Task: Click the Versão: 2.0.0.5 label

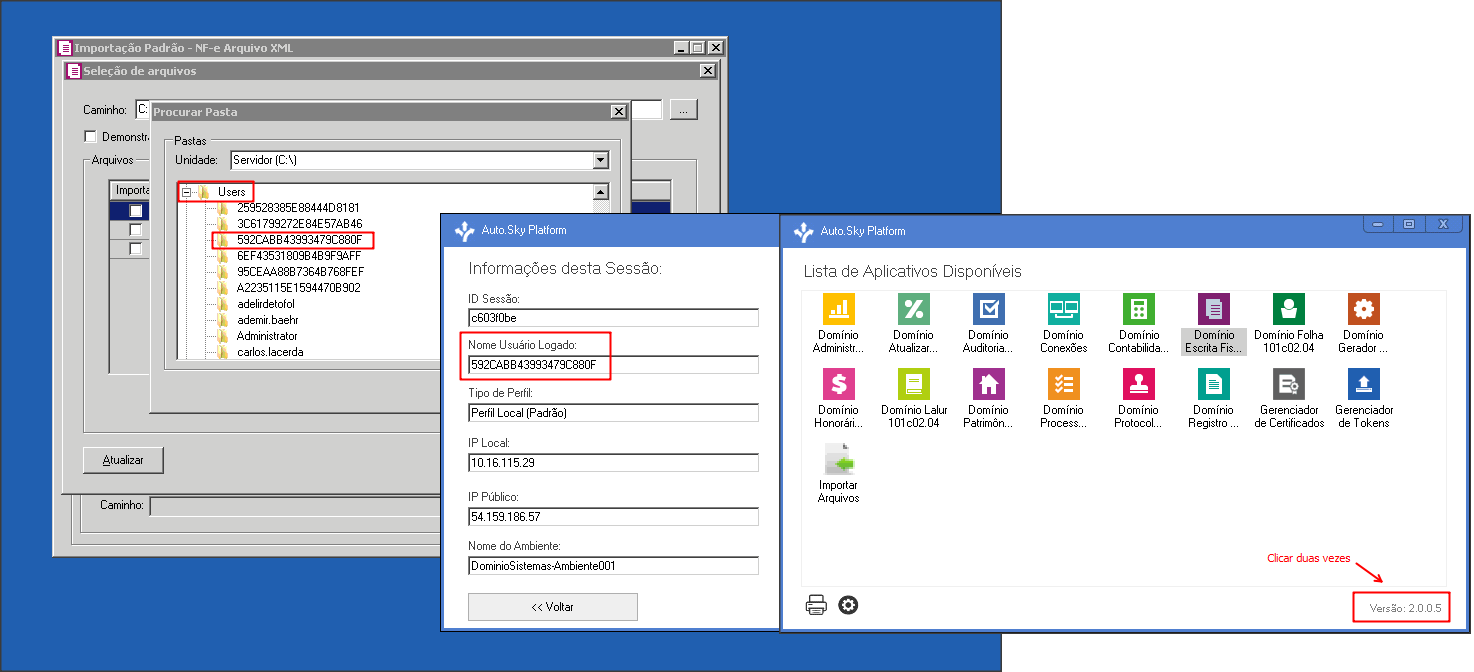Action: point(1405,608)
